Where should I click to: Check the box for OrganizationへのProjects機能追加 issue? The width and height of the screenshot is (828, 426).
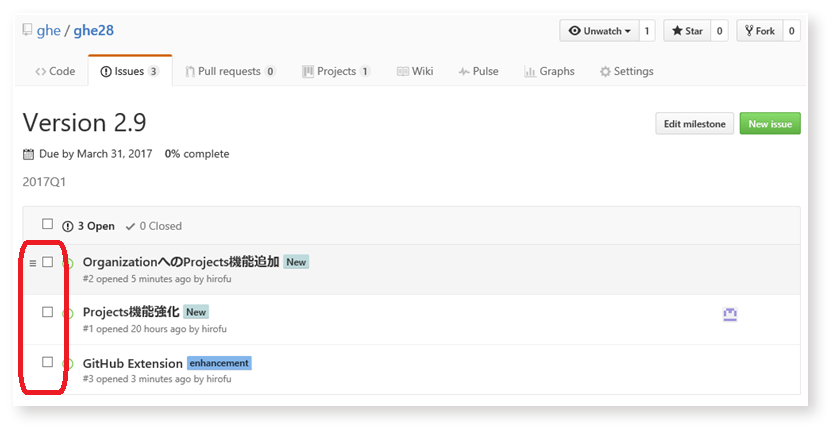(x=48, y=262)
